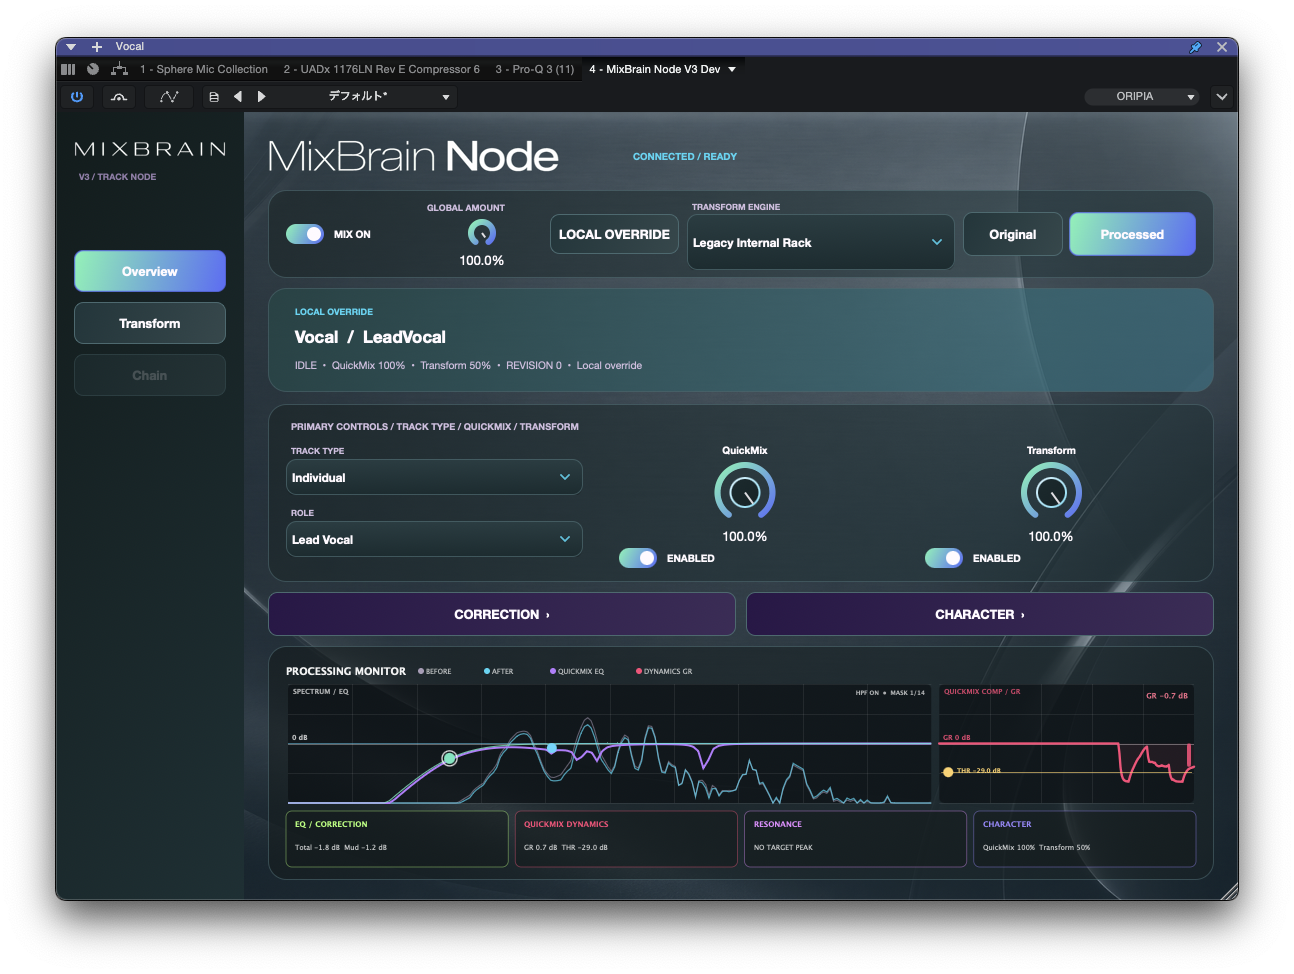Screen dimensions: 1294x974
Task: Switch to Original audio
Action: pos(1012,234)
